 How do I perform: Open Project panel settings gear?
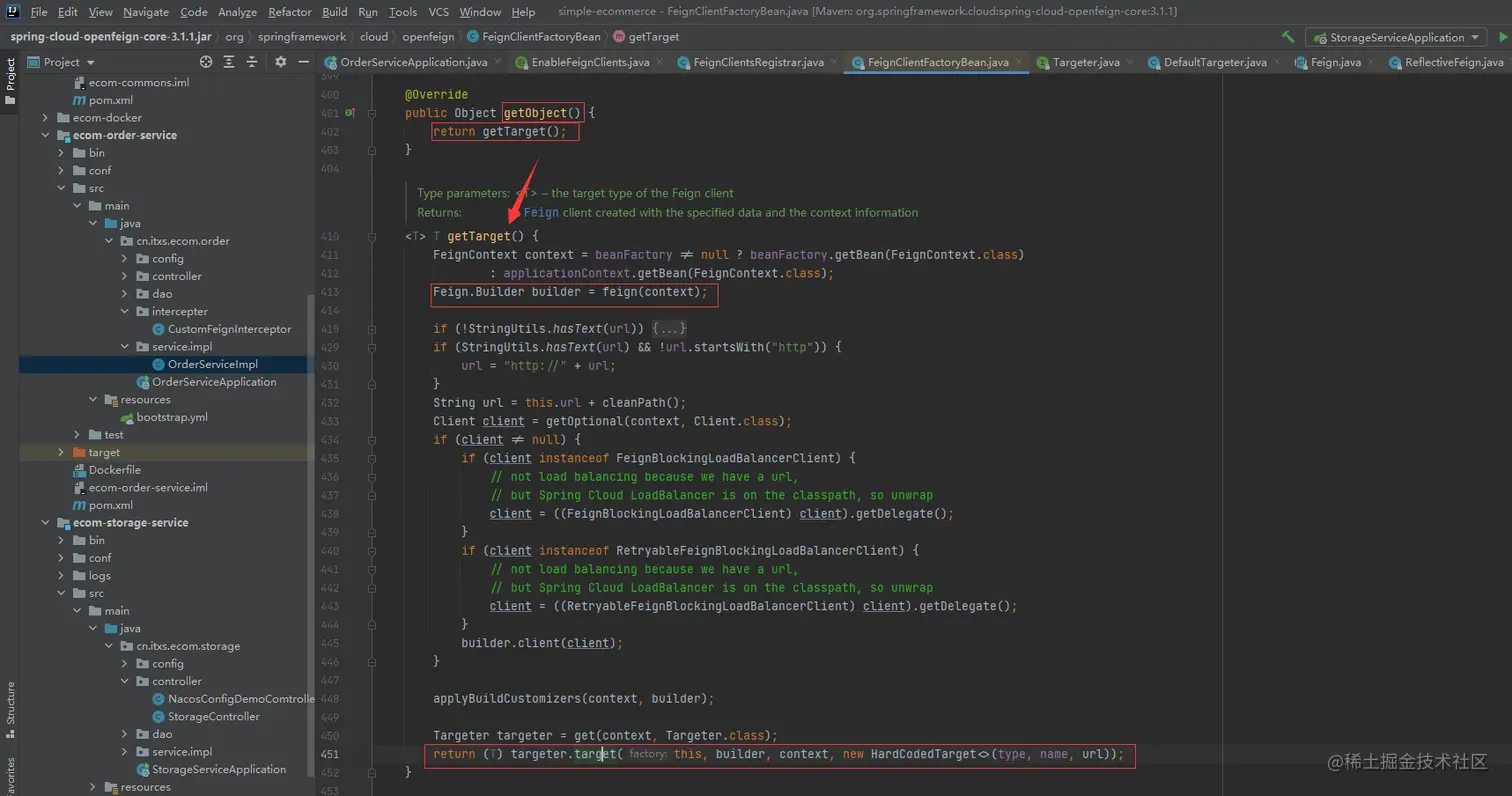tap(281, 62)
